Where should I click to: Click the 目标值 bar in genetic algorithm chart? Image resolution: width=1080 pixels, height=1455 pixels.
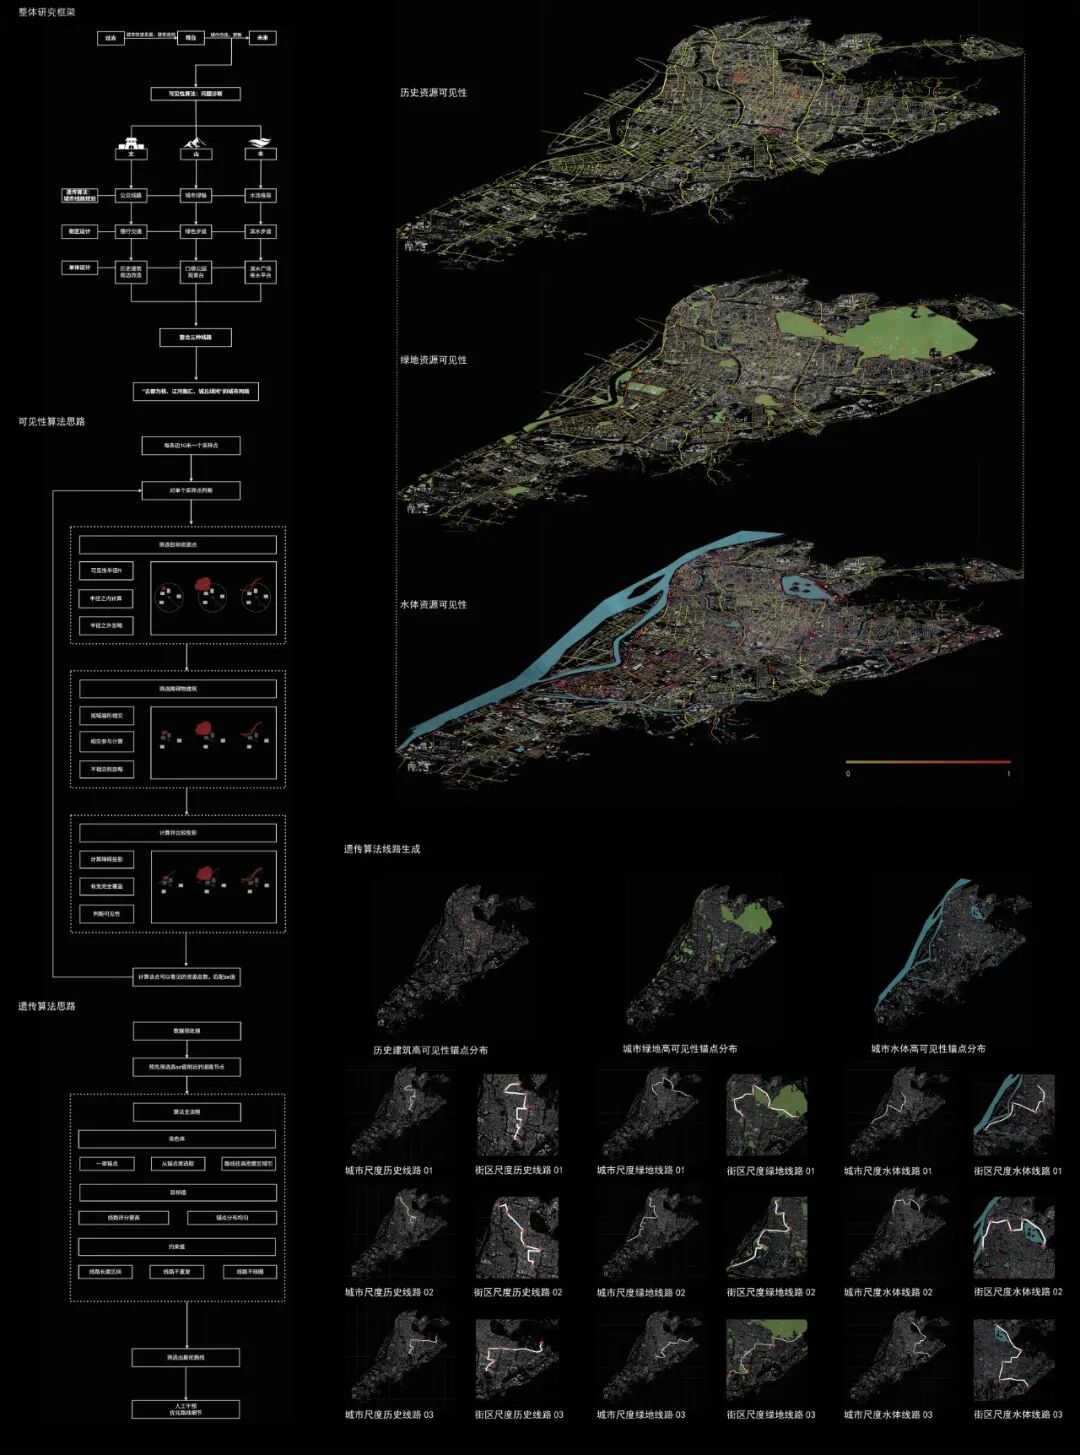coord(177,1193)
